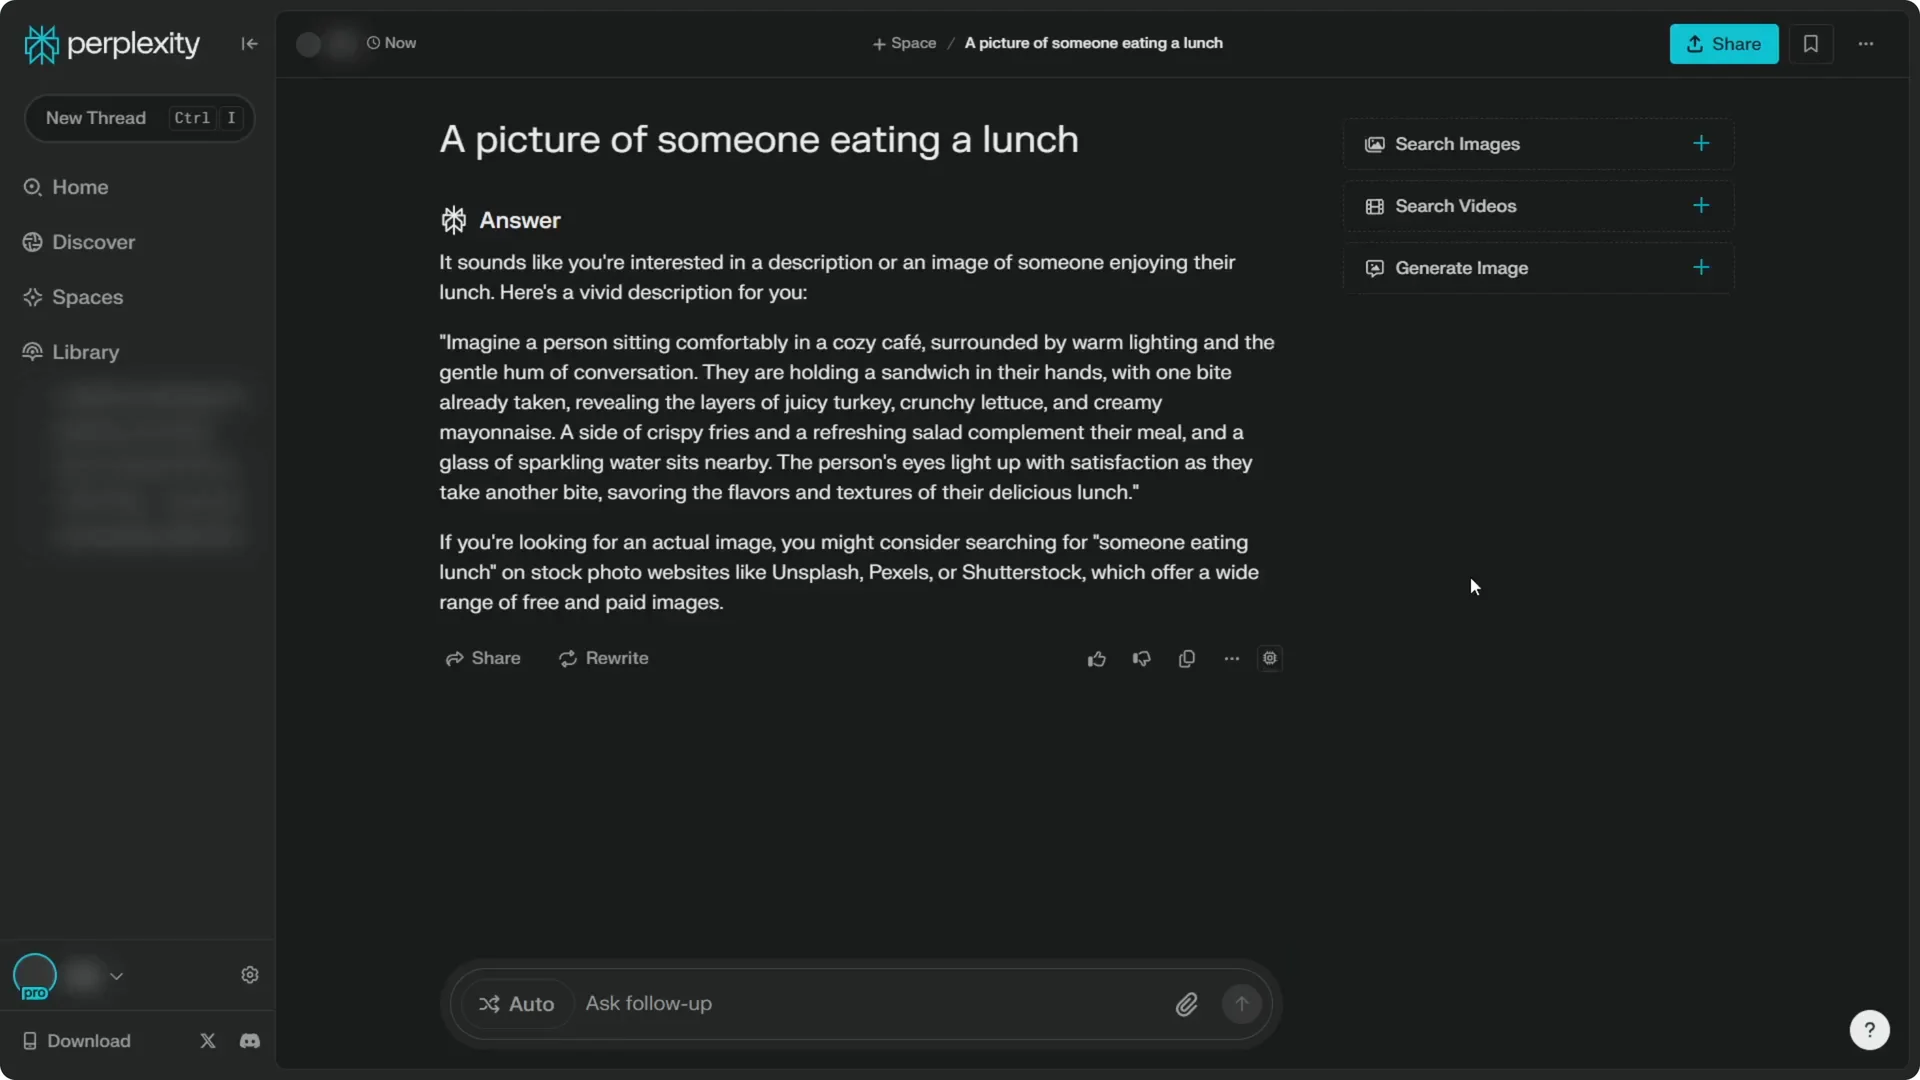Click the teal Share button
Image resolution: width=1920 pixels, height=1080 pixels.
pyautogui.click(x=1723, y=44)
